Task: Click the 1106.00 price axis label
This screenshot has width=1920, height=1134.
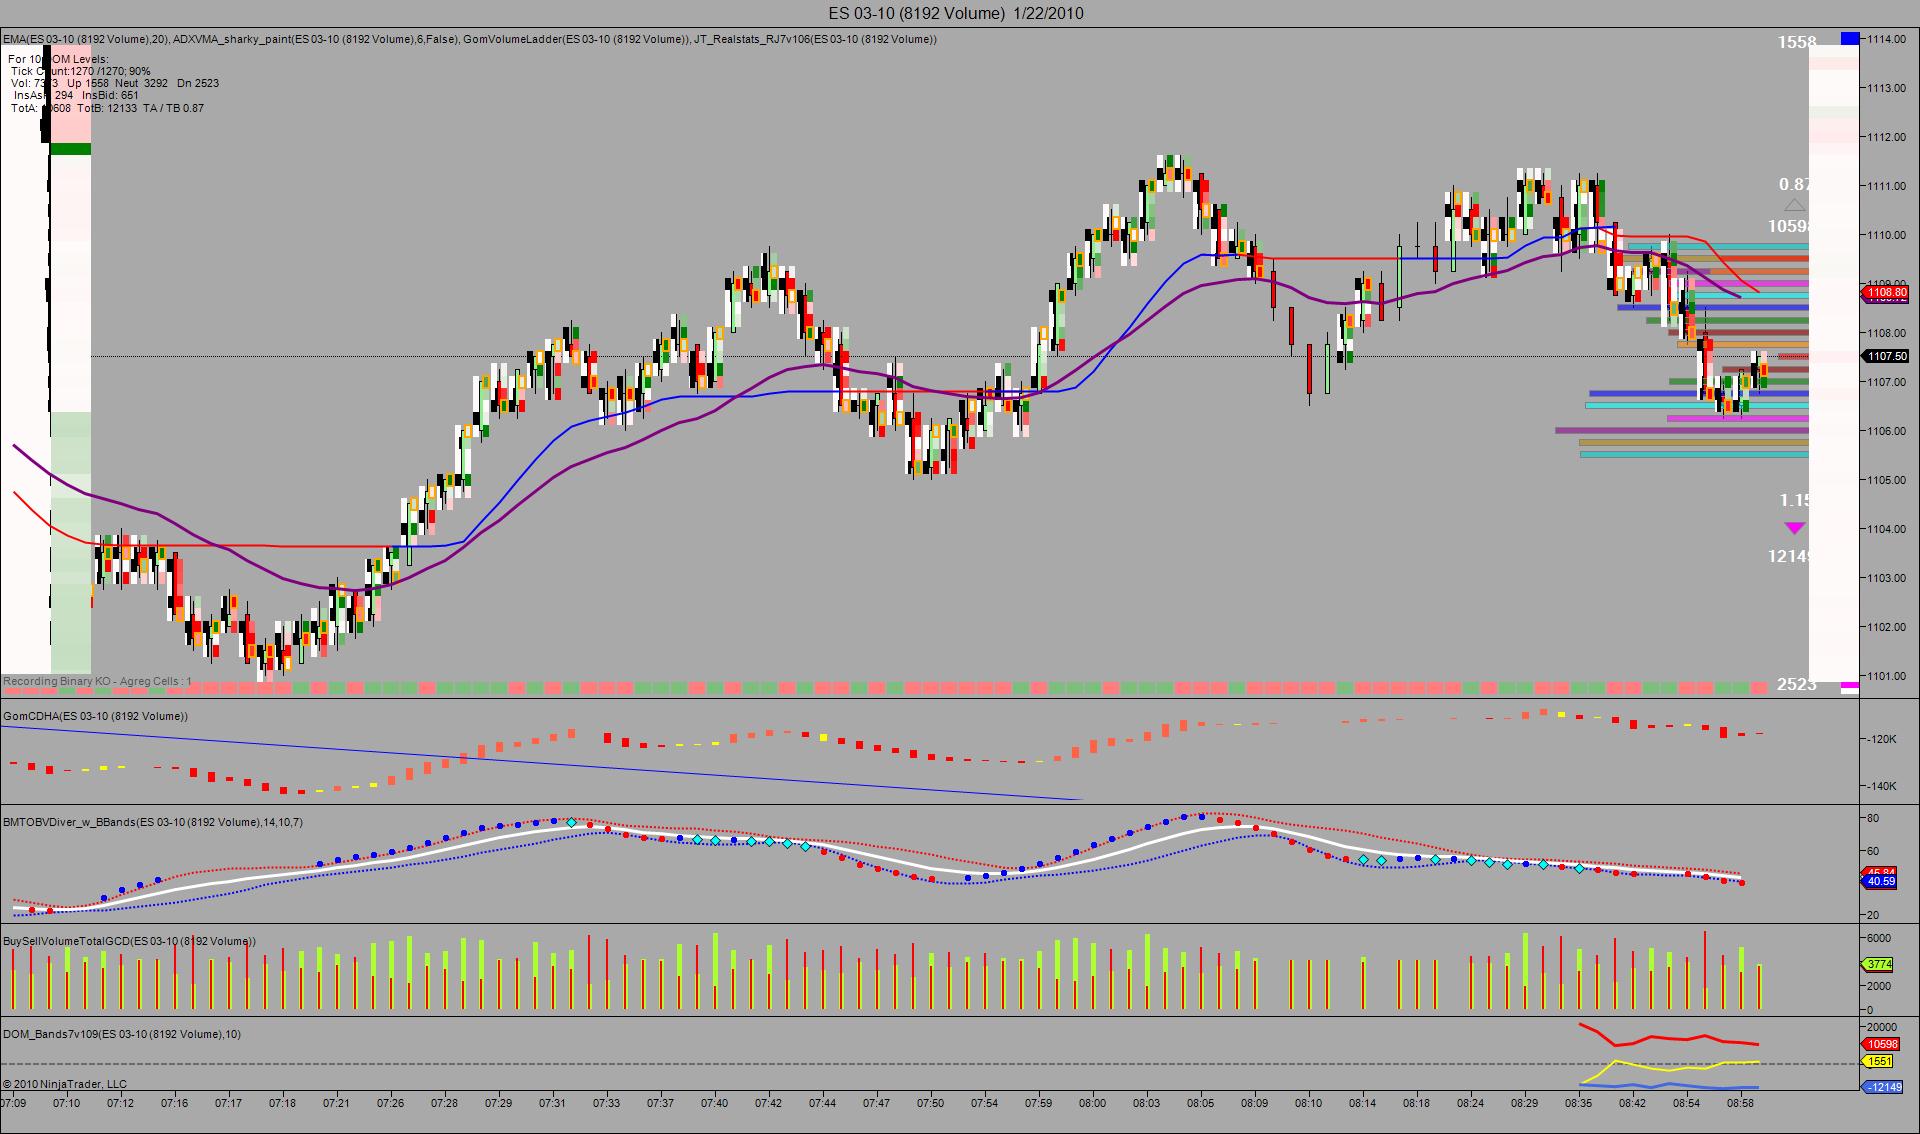Action: pos(1886,431)
